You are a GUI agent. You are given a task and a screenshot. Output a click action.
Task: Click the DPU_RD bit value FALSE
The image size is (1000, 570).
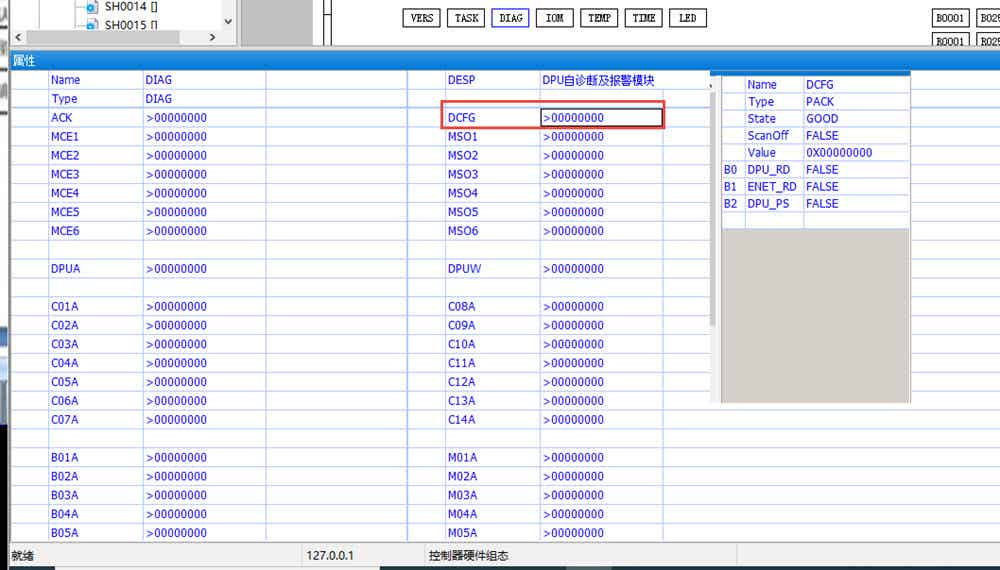pos(822,170)
